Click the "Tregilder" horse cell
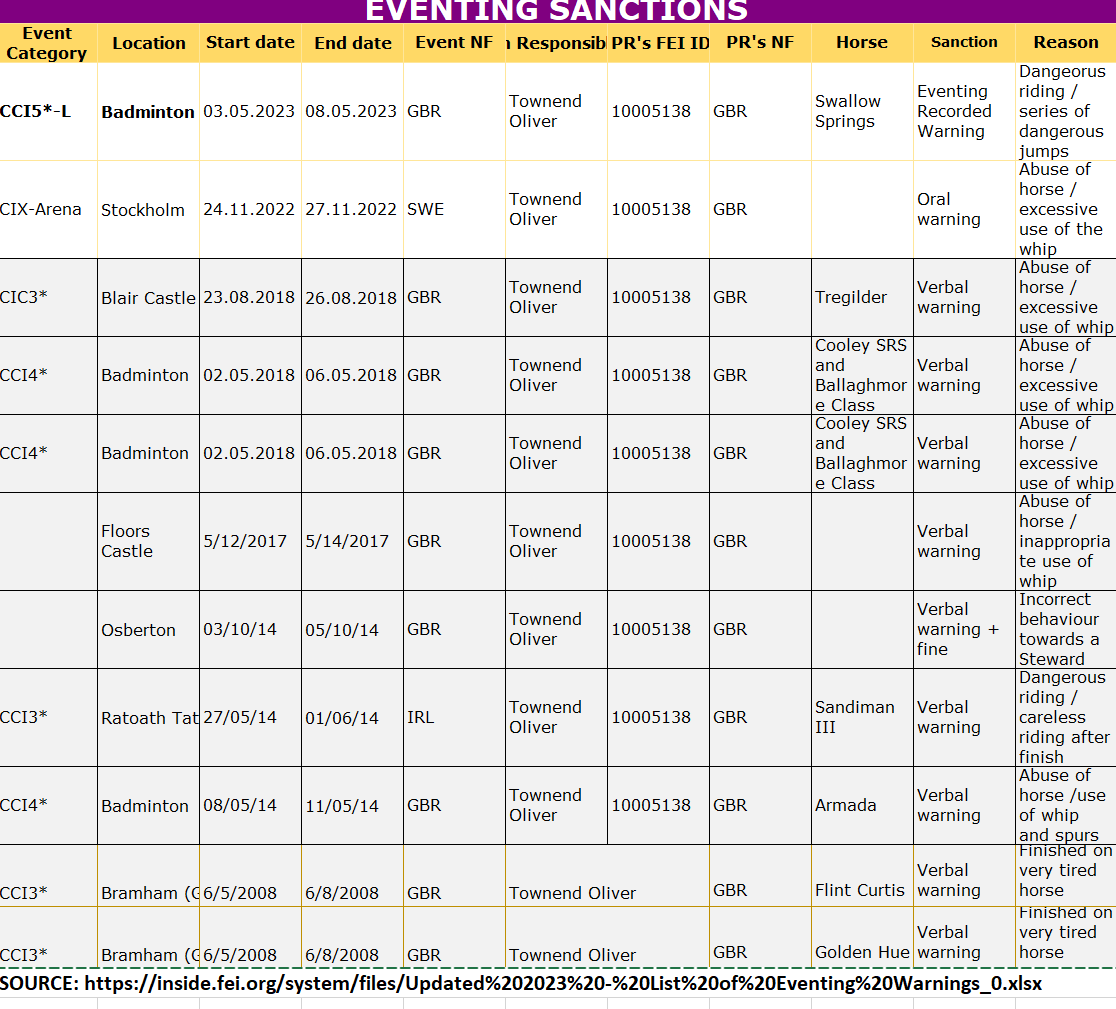Screen dimensions: 1116x1009 coord(862,297)
